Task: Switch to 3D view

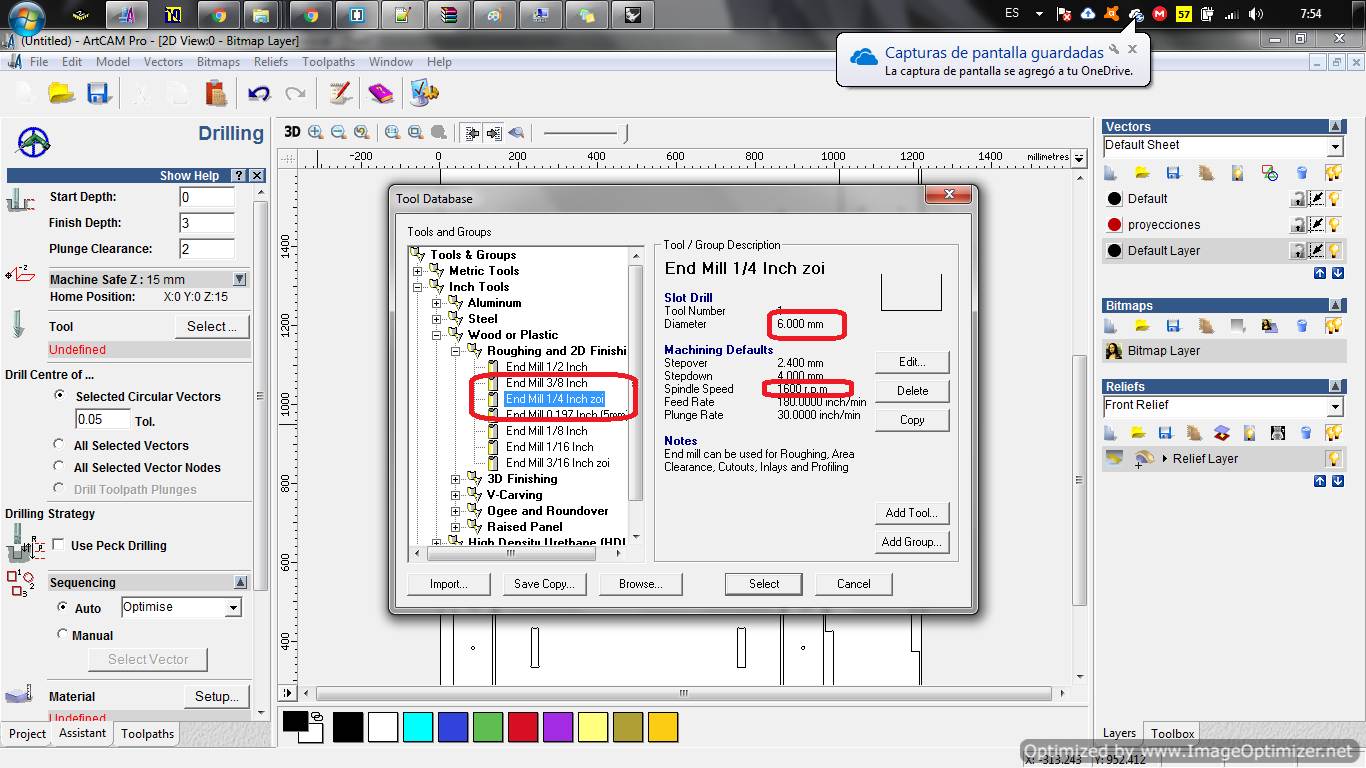Action: tap(292, 132)
